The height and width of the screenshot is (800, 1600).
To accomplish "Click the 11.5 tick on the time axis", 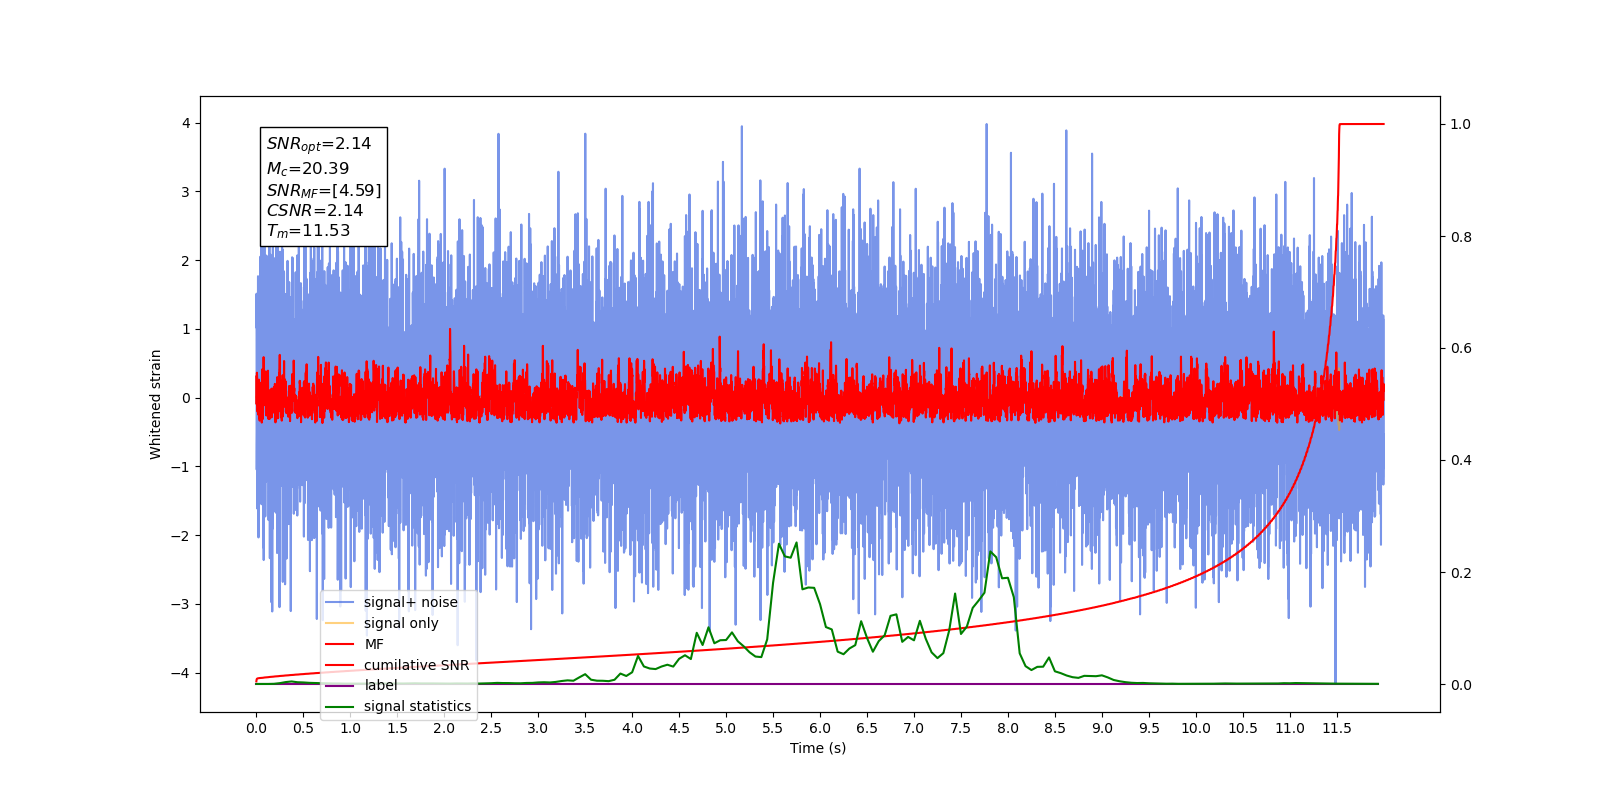I will (1337, 728).
